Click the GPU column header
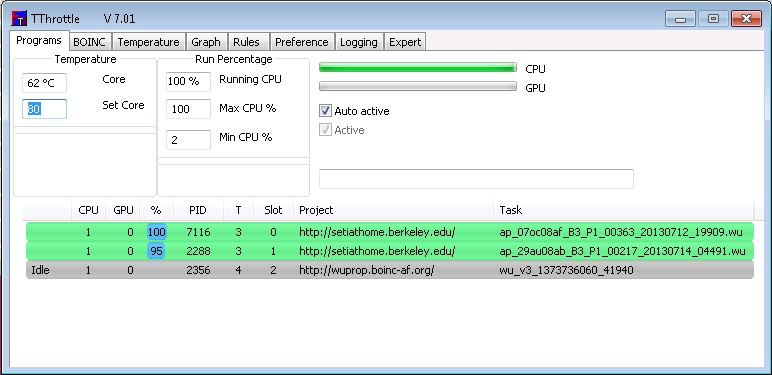Image resolution: width=772 pixels, height=375 pixels. tap(123, 210)
